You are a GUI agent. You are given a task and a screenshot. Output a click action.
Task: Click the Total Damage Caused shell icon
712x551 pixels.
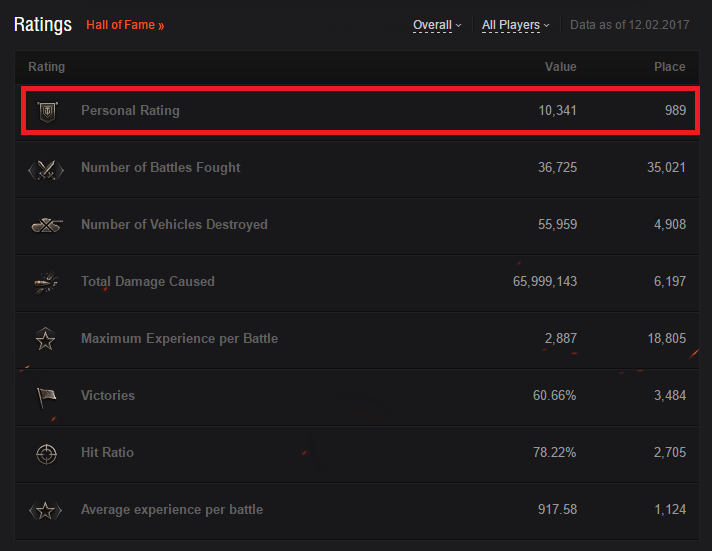tap(46, 282)
